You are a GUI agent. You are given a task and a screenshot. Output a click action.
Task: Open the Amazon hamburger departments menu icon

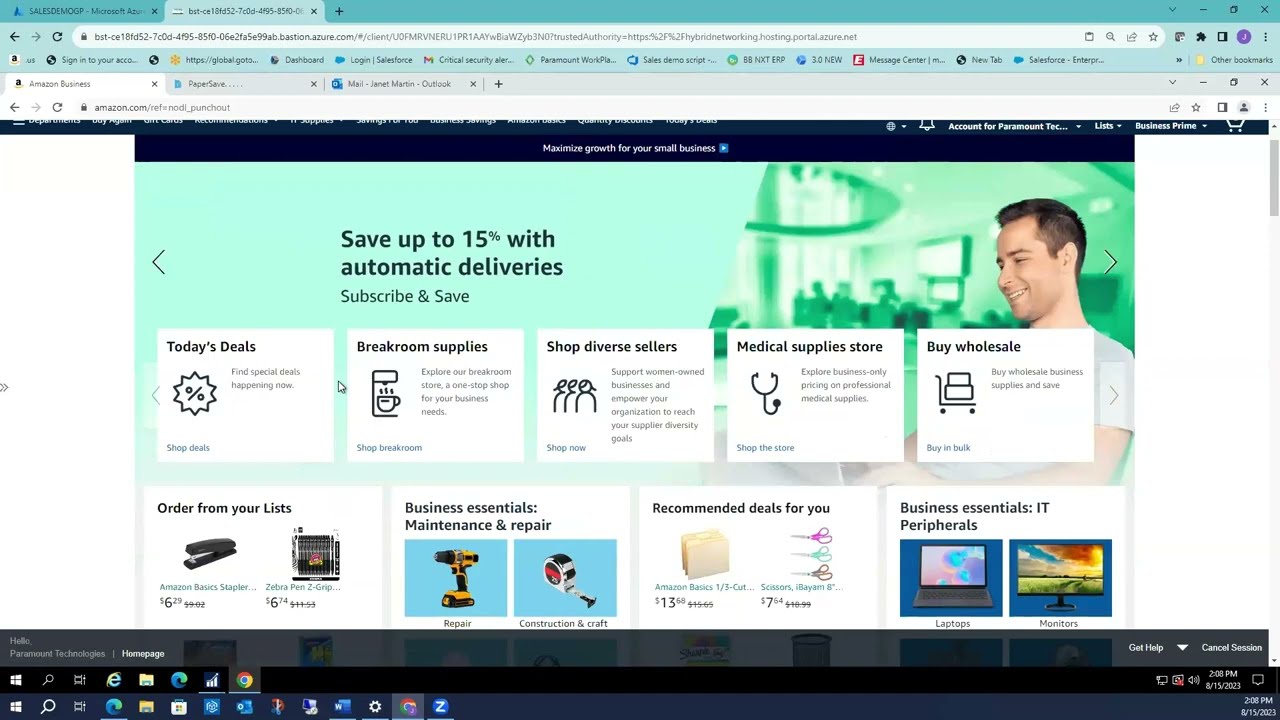coord(18,122)
